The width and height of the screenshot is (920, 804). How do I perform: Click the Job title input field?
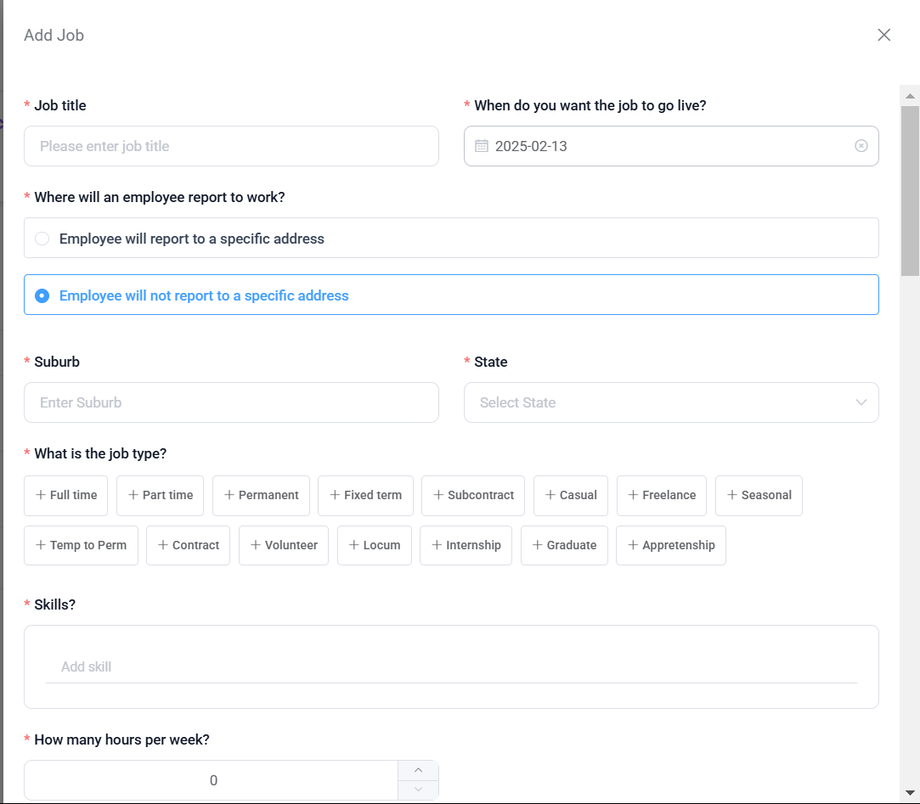coord(231,146)
